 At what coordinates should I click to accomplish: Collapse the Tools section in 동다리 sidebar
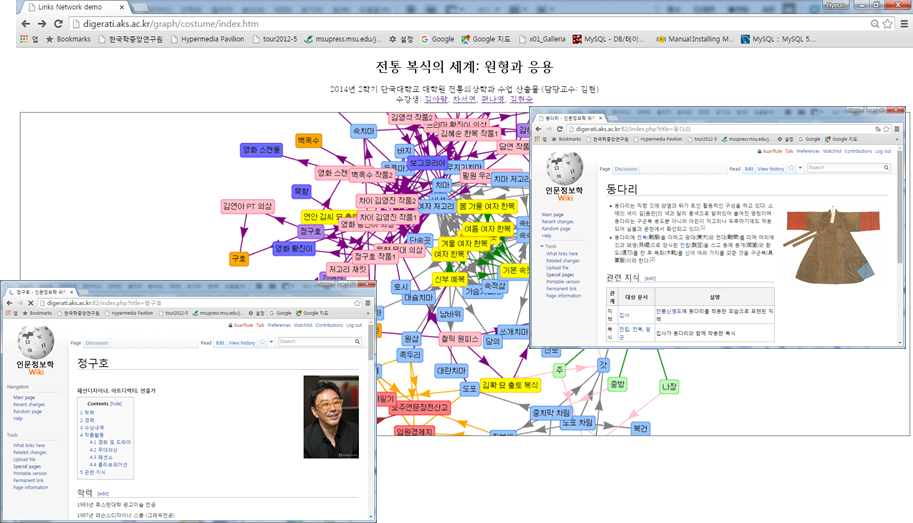tap(544, 245)
